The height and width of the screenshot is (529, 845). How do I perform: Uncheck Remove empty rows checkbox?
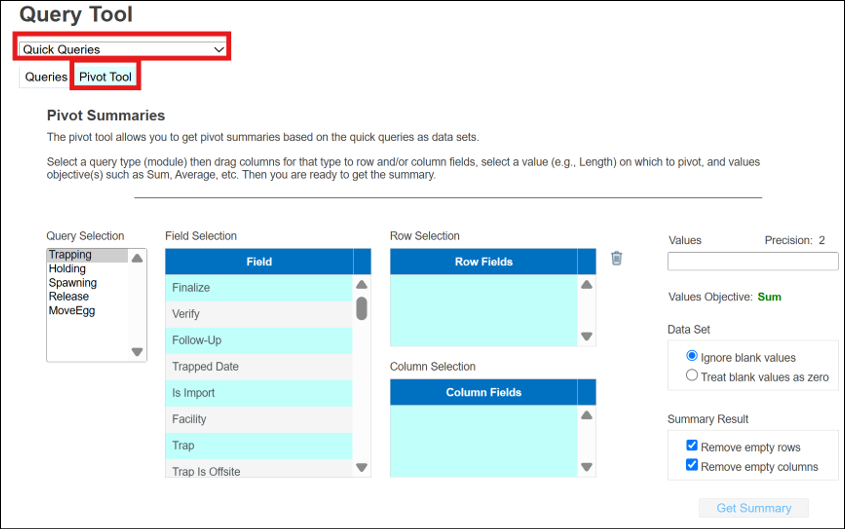point(692,447)
